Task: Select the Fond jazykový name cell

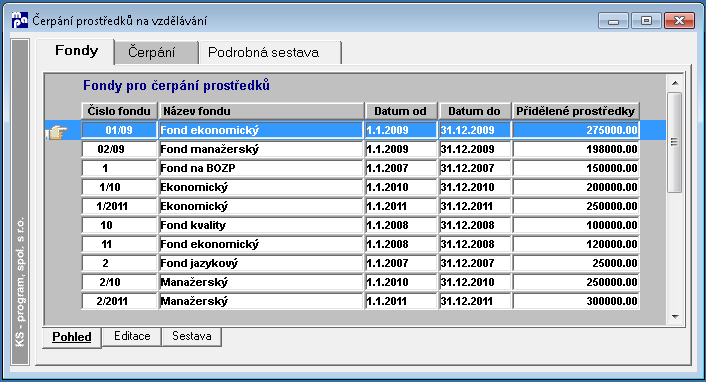Action: (x=261, y=263)
